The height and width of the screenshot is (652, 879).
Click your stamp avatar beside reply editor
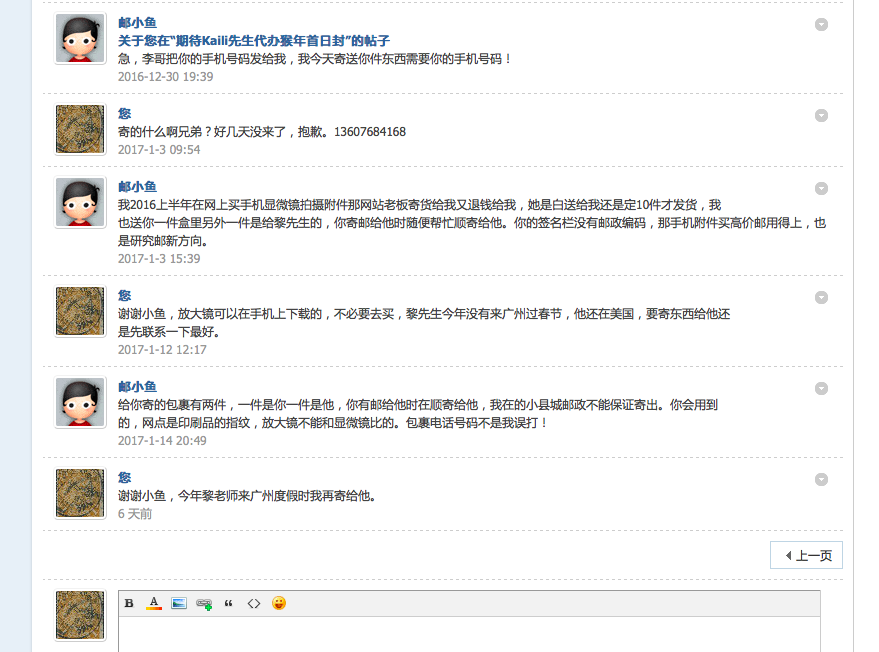click(80, 615)
